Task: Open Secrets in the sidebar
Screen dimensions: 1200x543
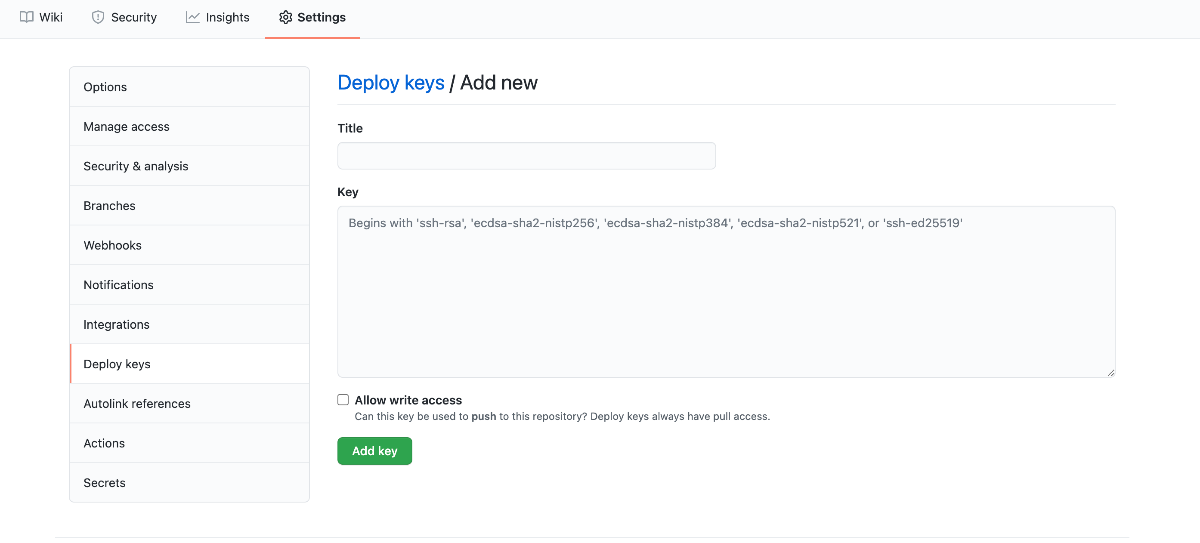Action: click(189, 482)
